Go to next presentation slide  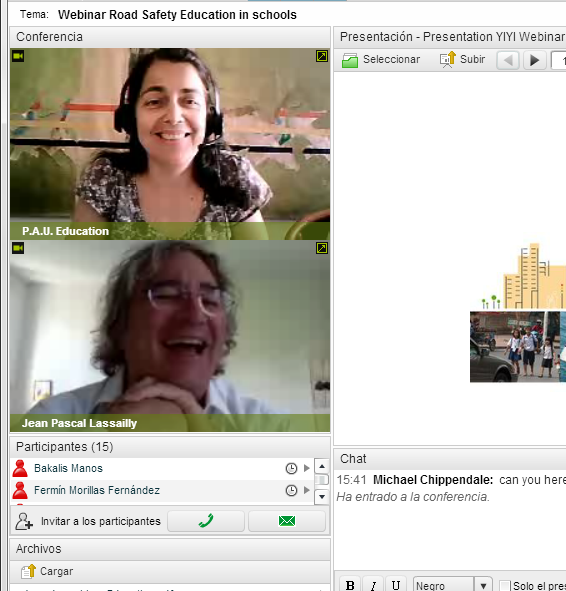pyautogui.click(x=535, y=60)
